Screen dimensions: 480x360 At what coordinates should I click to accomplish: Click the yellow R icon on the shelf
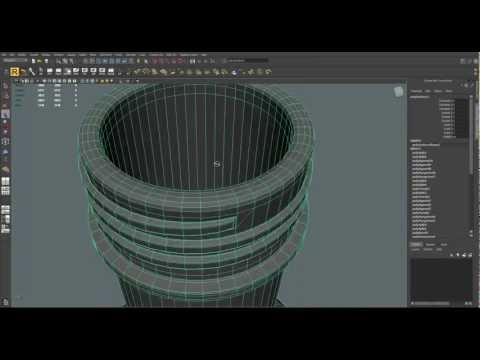coord(14,71)
